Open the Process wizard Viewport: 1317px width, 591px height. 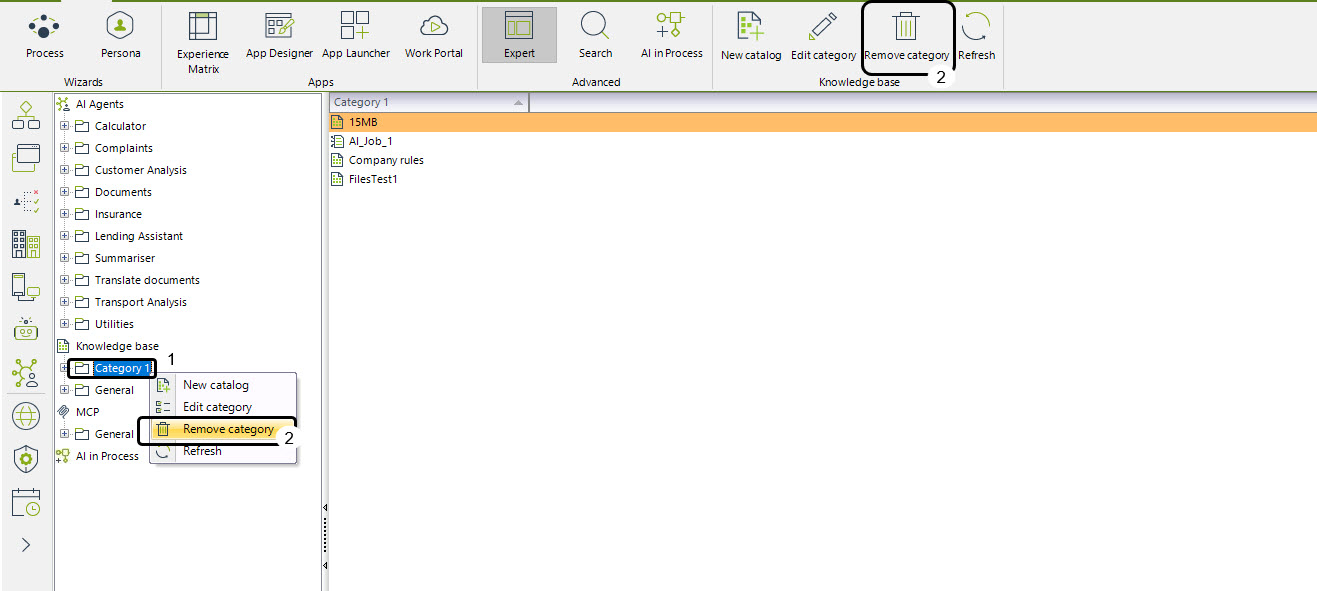point(44,35)
